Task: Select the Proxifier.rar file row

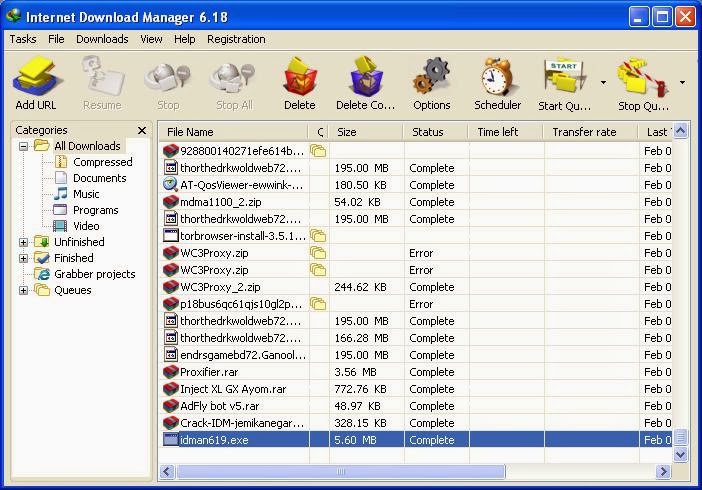Action: (416, 372)
